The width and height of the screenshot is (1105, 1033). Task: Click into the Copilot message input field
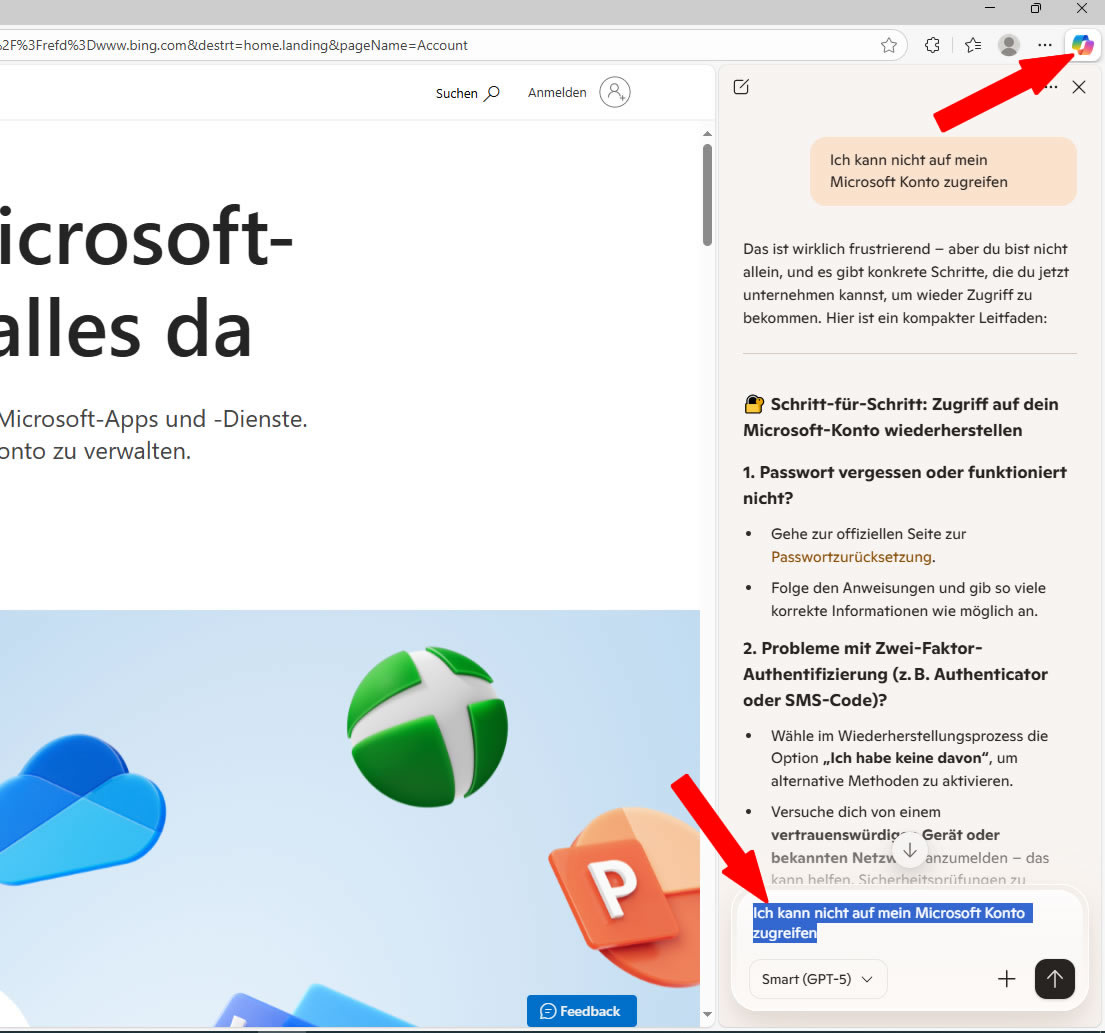(x=909, y=922)
